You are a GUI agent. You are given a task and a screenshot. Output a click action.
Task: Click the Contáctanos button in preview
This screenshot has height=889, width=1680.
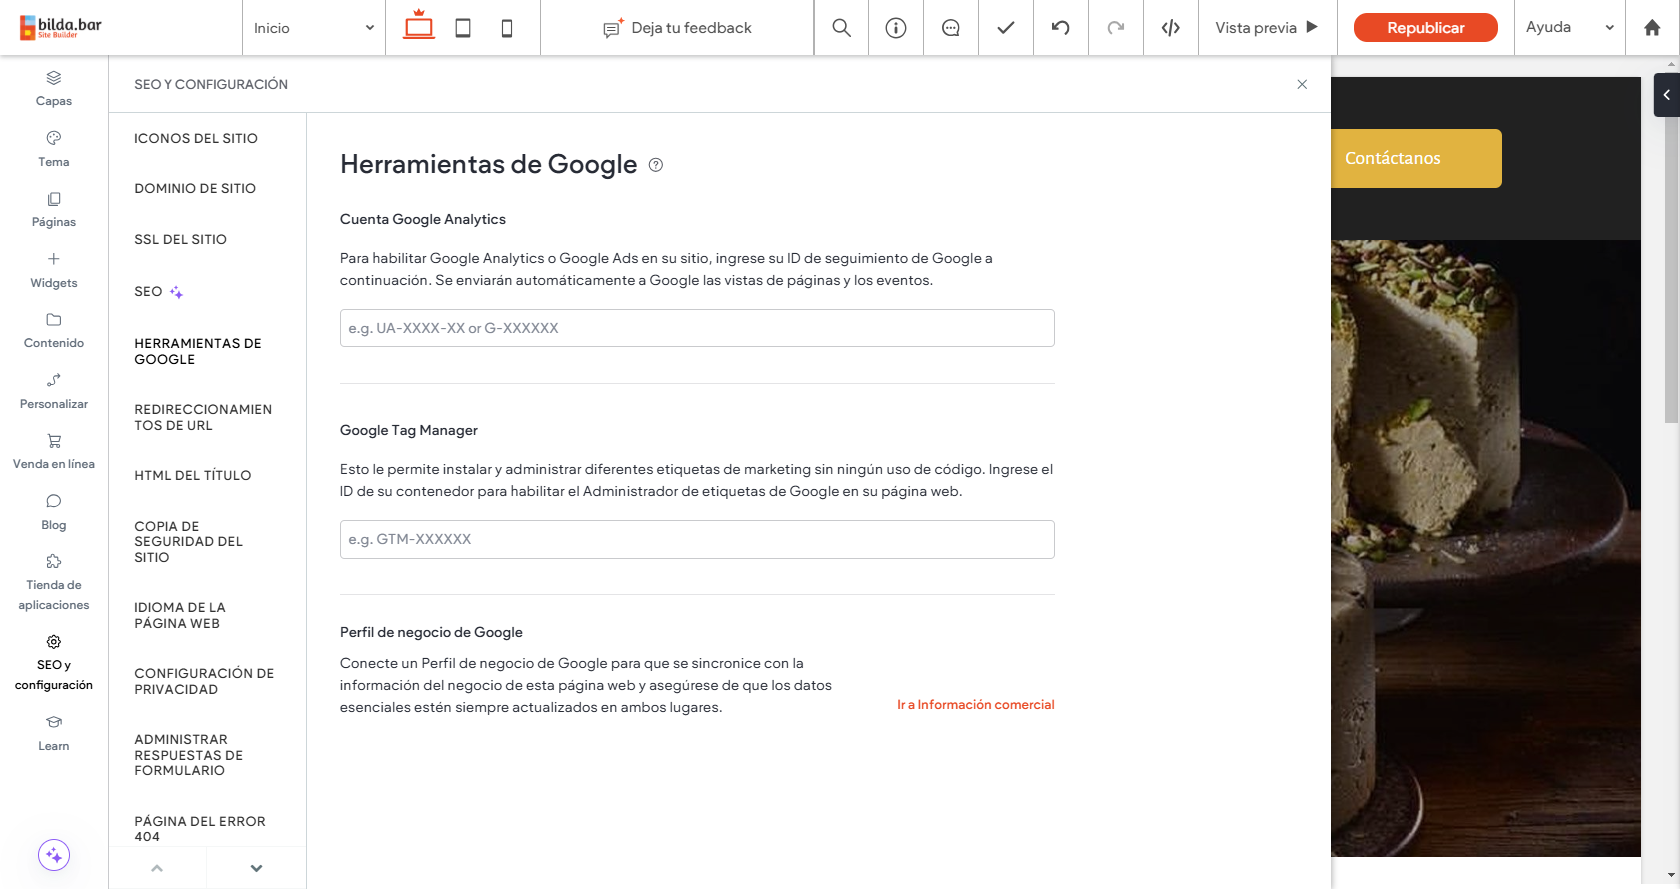click(x=1416, y=158)
